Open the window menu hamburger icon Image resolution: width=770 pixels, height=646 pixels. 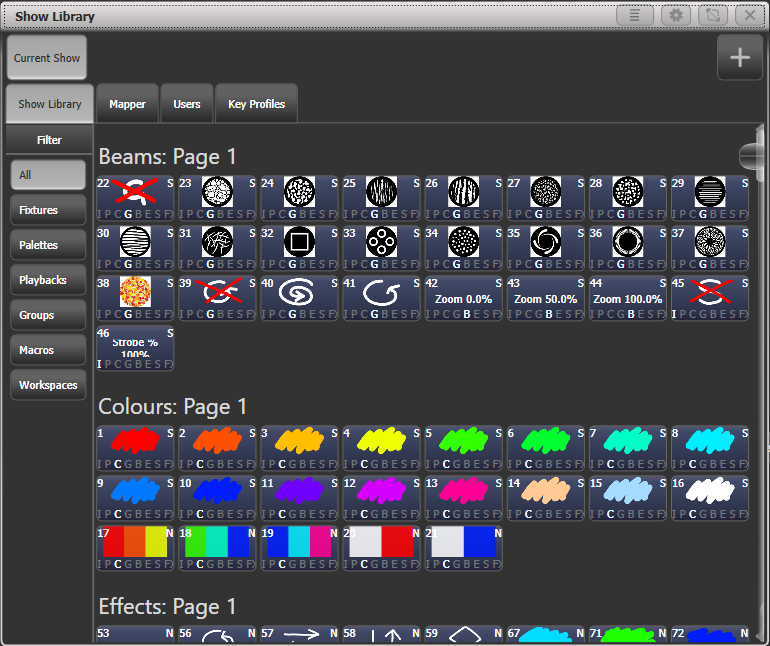click(x=634, y=16)
